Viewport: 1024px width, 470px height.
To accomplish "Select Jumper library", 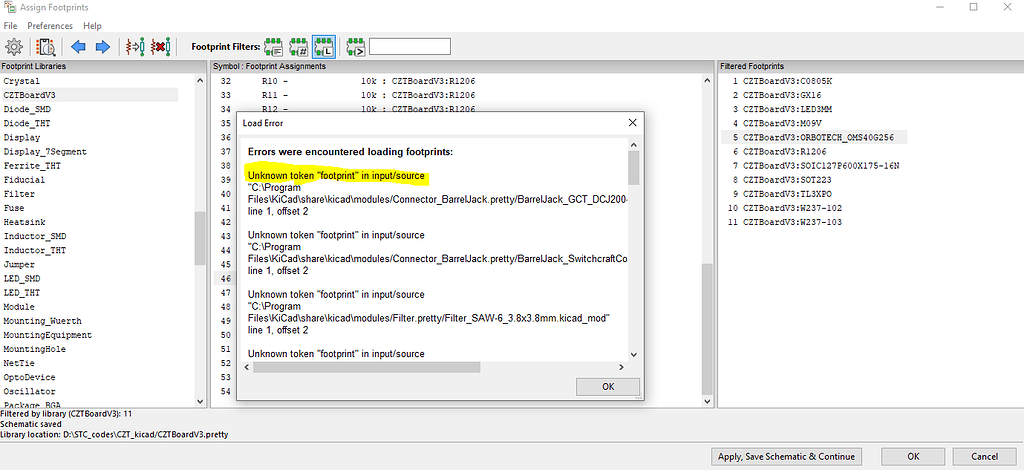I will 19,264.
